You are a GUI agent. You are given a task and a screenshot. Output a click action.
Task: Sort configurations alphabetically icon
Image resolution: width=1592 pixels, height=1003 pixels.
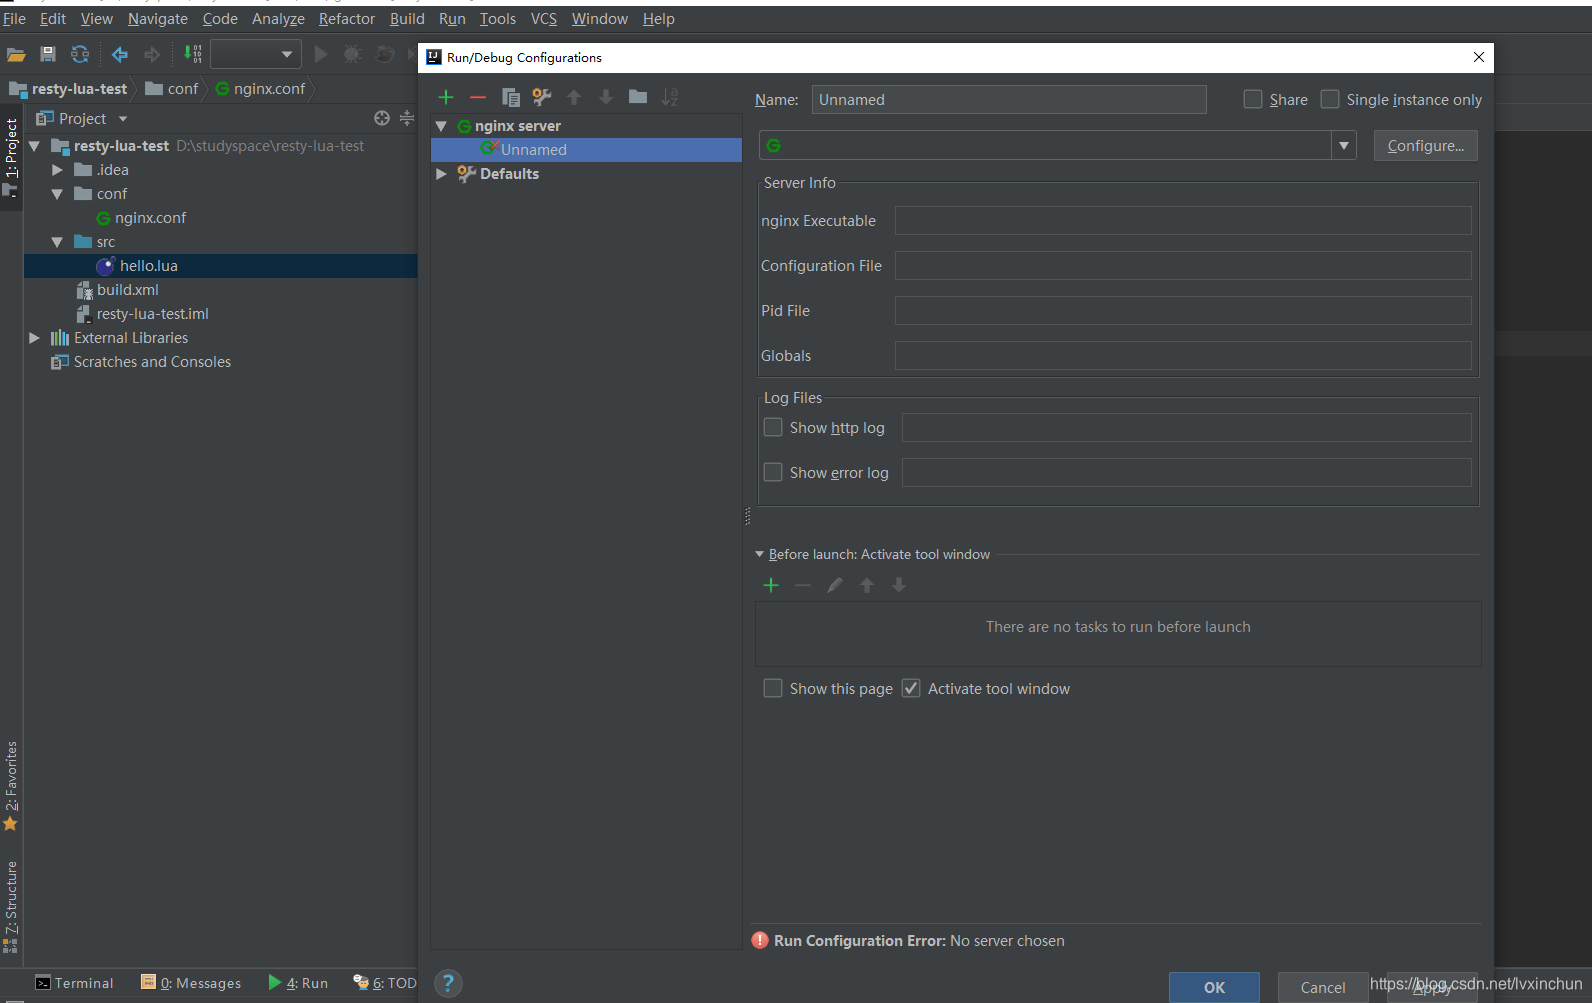pos(670,97)
